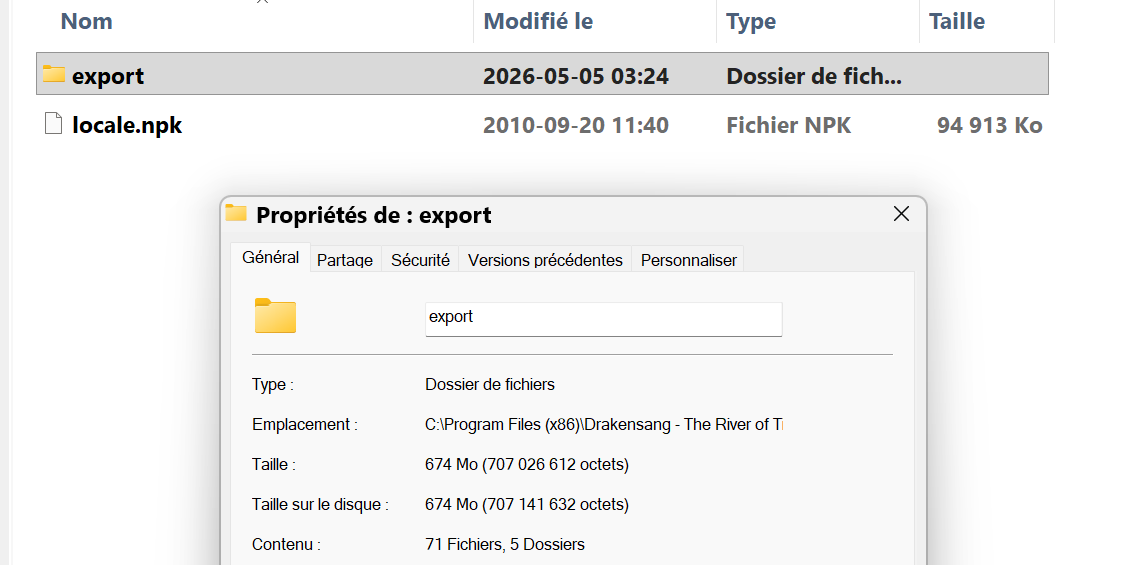The height and width of the screenshot is (565, 1145).
Task: Select the Général tab
Action: pos(270,258)
